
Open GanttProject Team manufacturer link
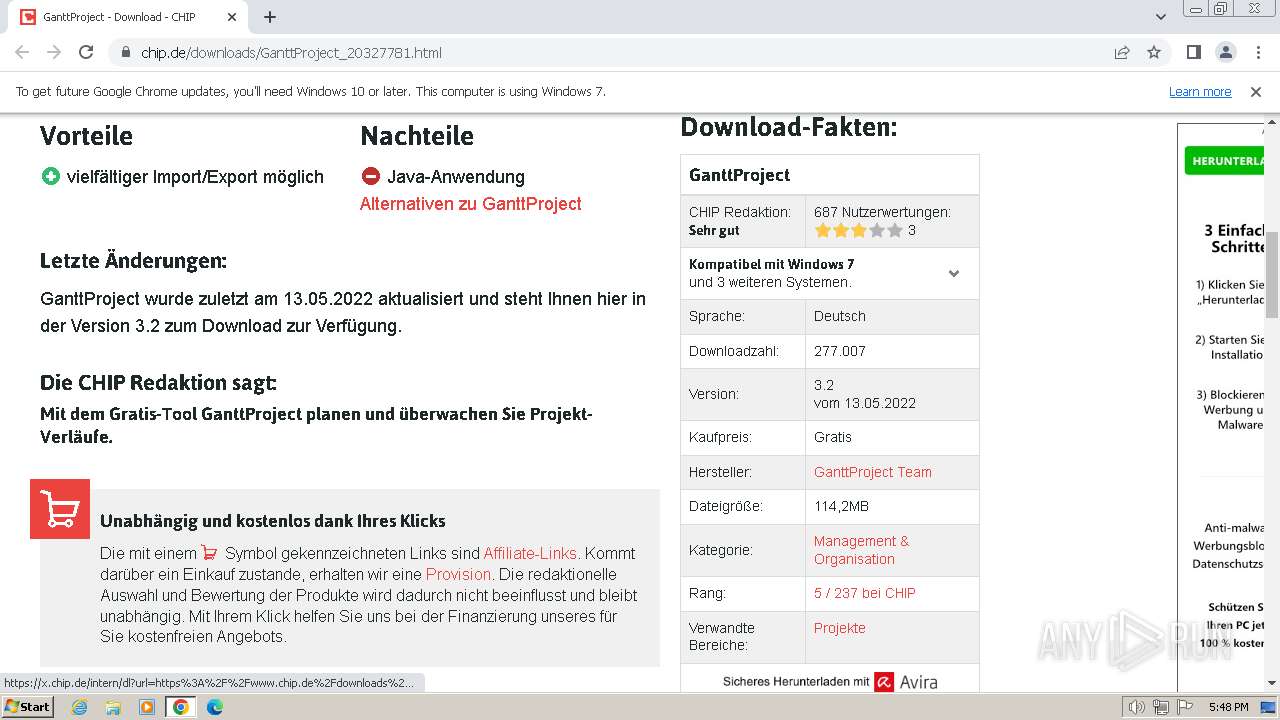872,472
